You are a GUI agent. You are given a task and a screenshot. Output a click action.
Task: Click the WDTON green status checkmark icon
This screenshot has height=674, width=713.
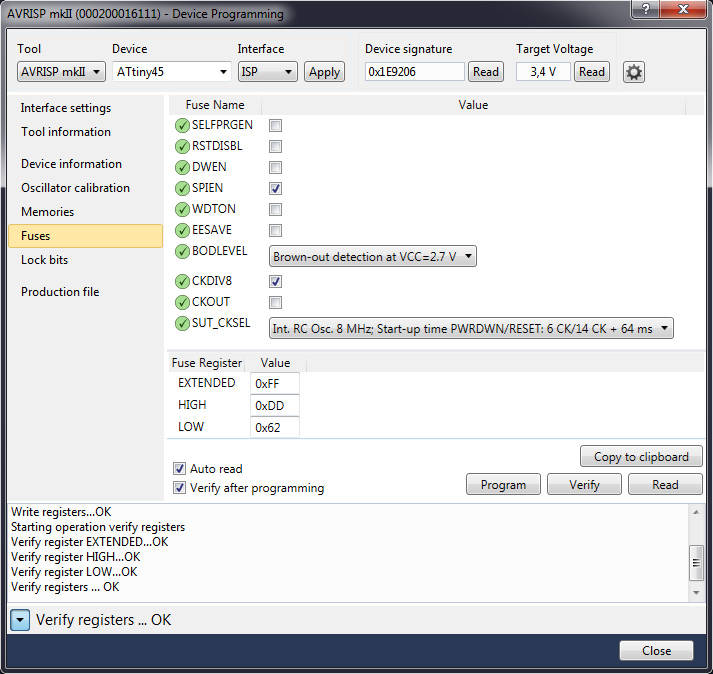click(182, 209)
